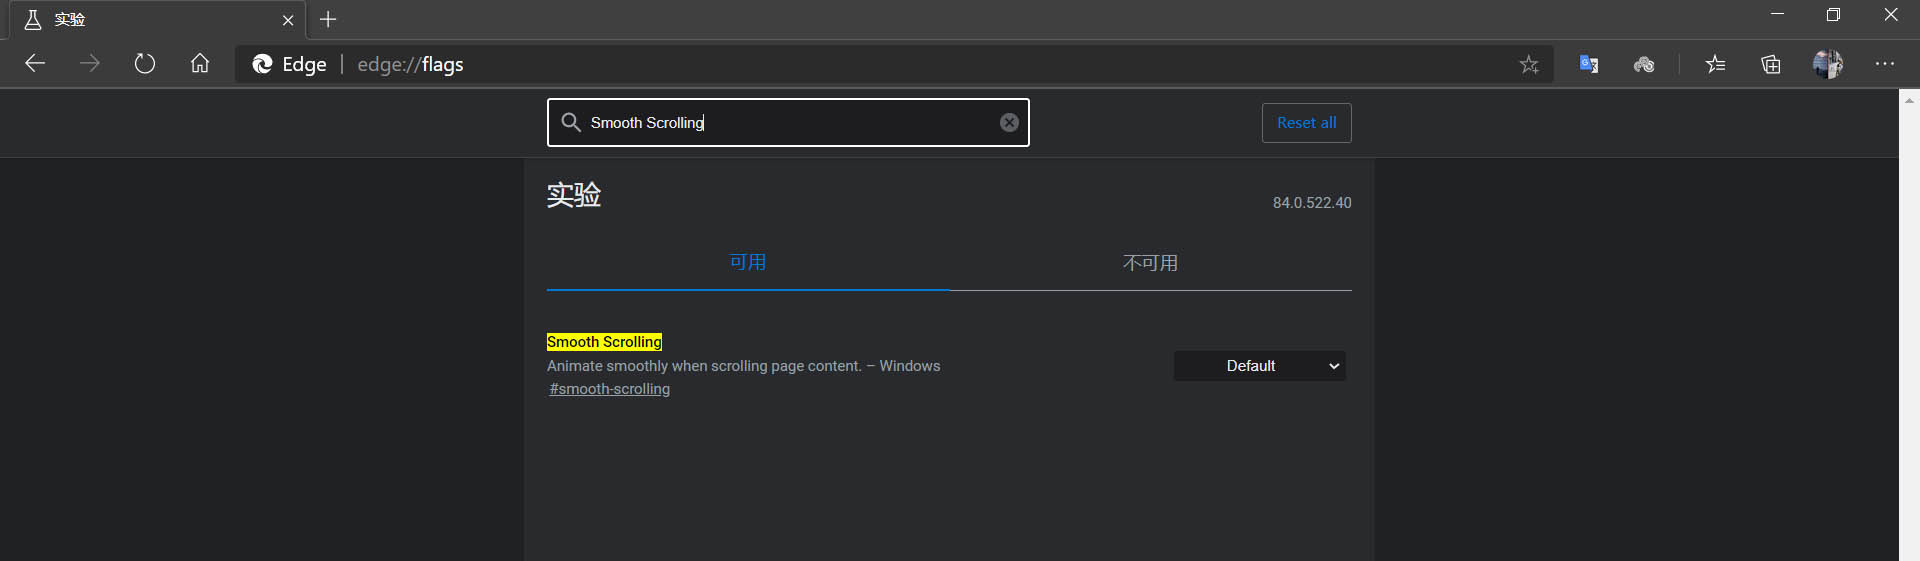Open the Collections icon

click(1771, 64)
